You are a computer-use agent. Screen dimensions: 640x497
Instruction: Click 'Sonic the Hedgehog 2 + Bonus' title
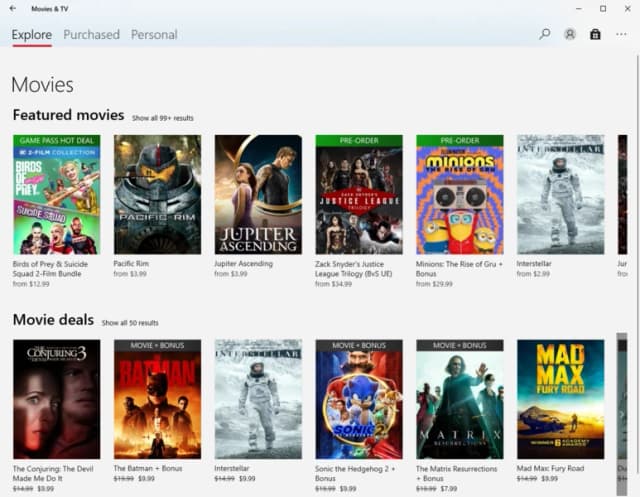tap(355, 474)
